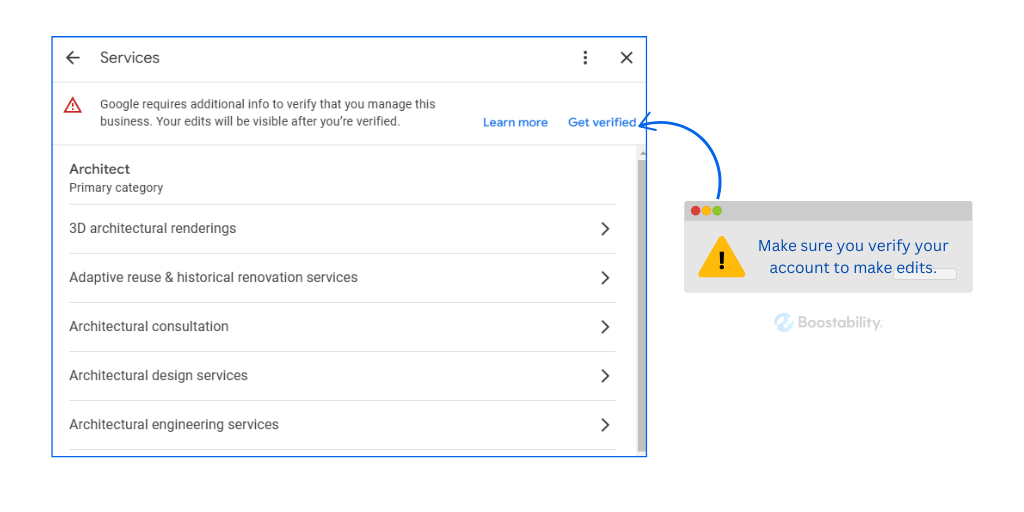Click the red warning triangle icon
Image resolution: width=1024 pixels, height=512 pixels.
click(73, 105)
